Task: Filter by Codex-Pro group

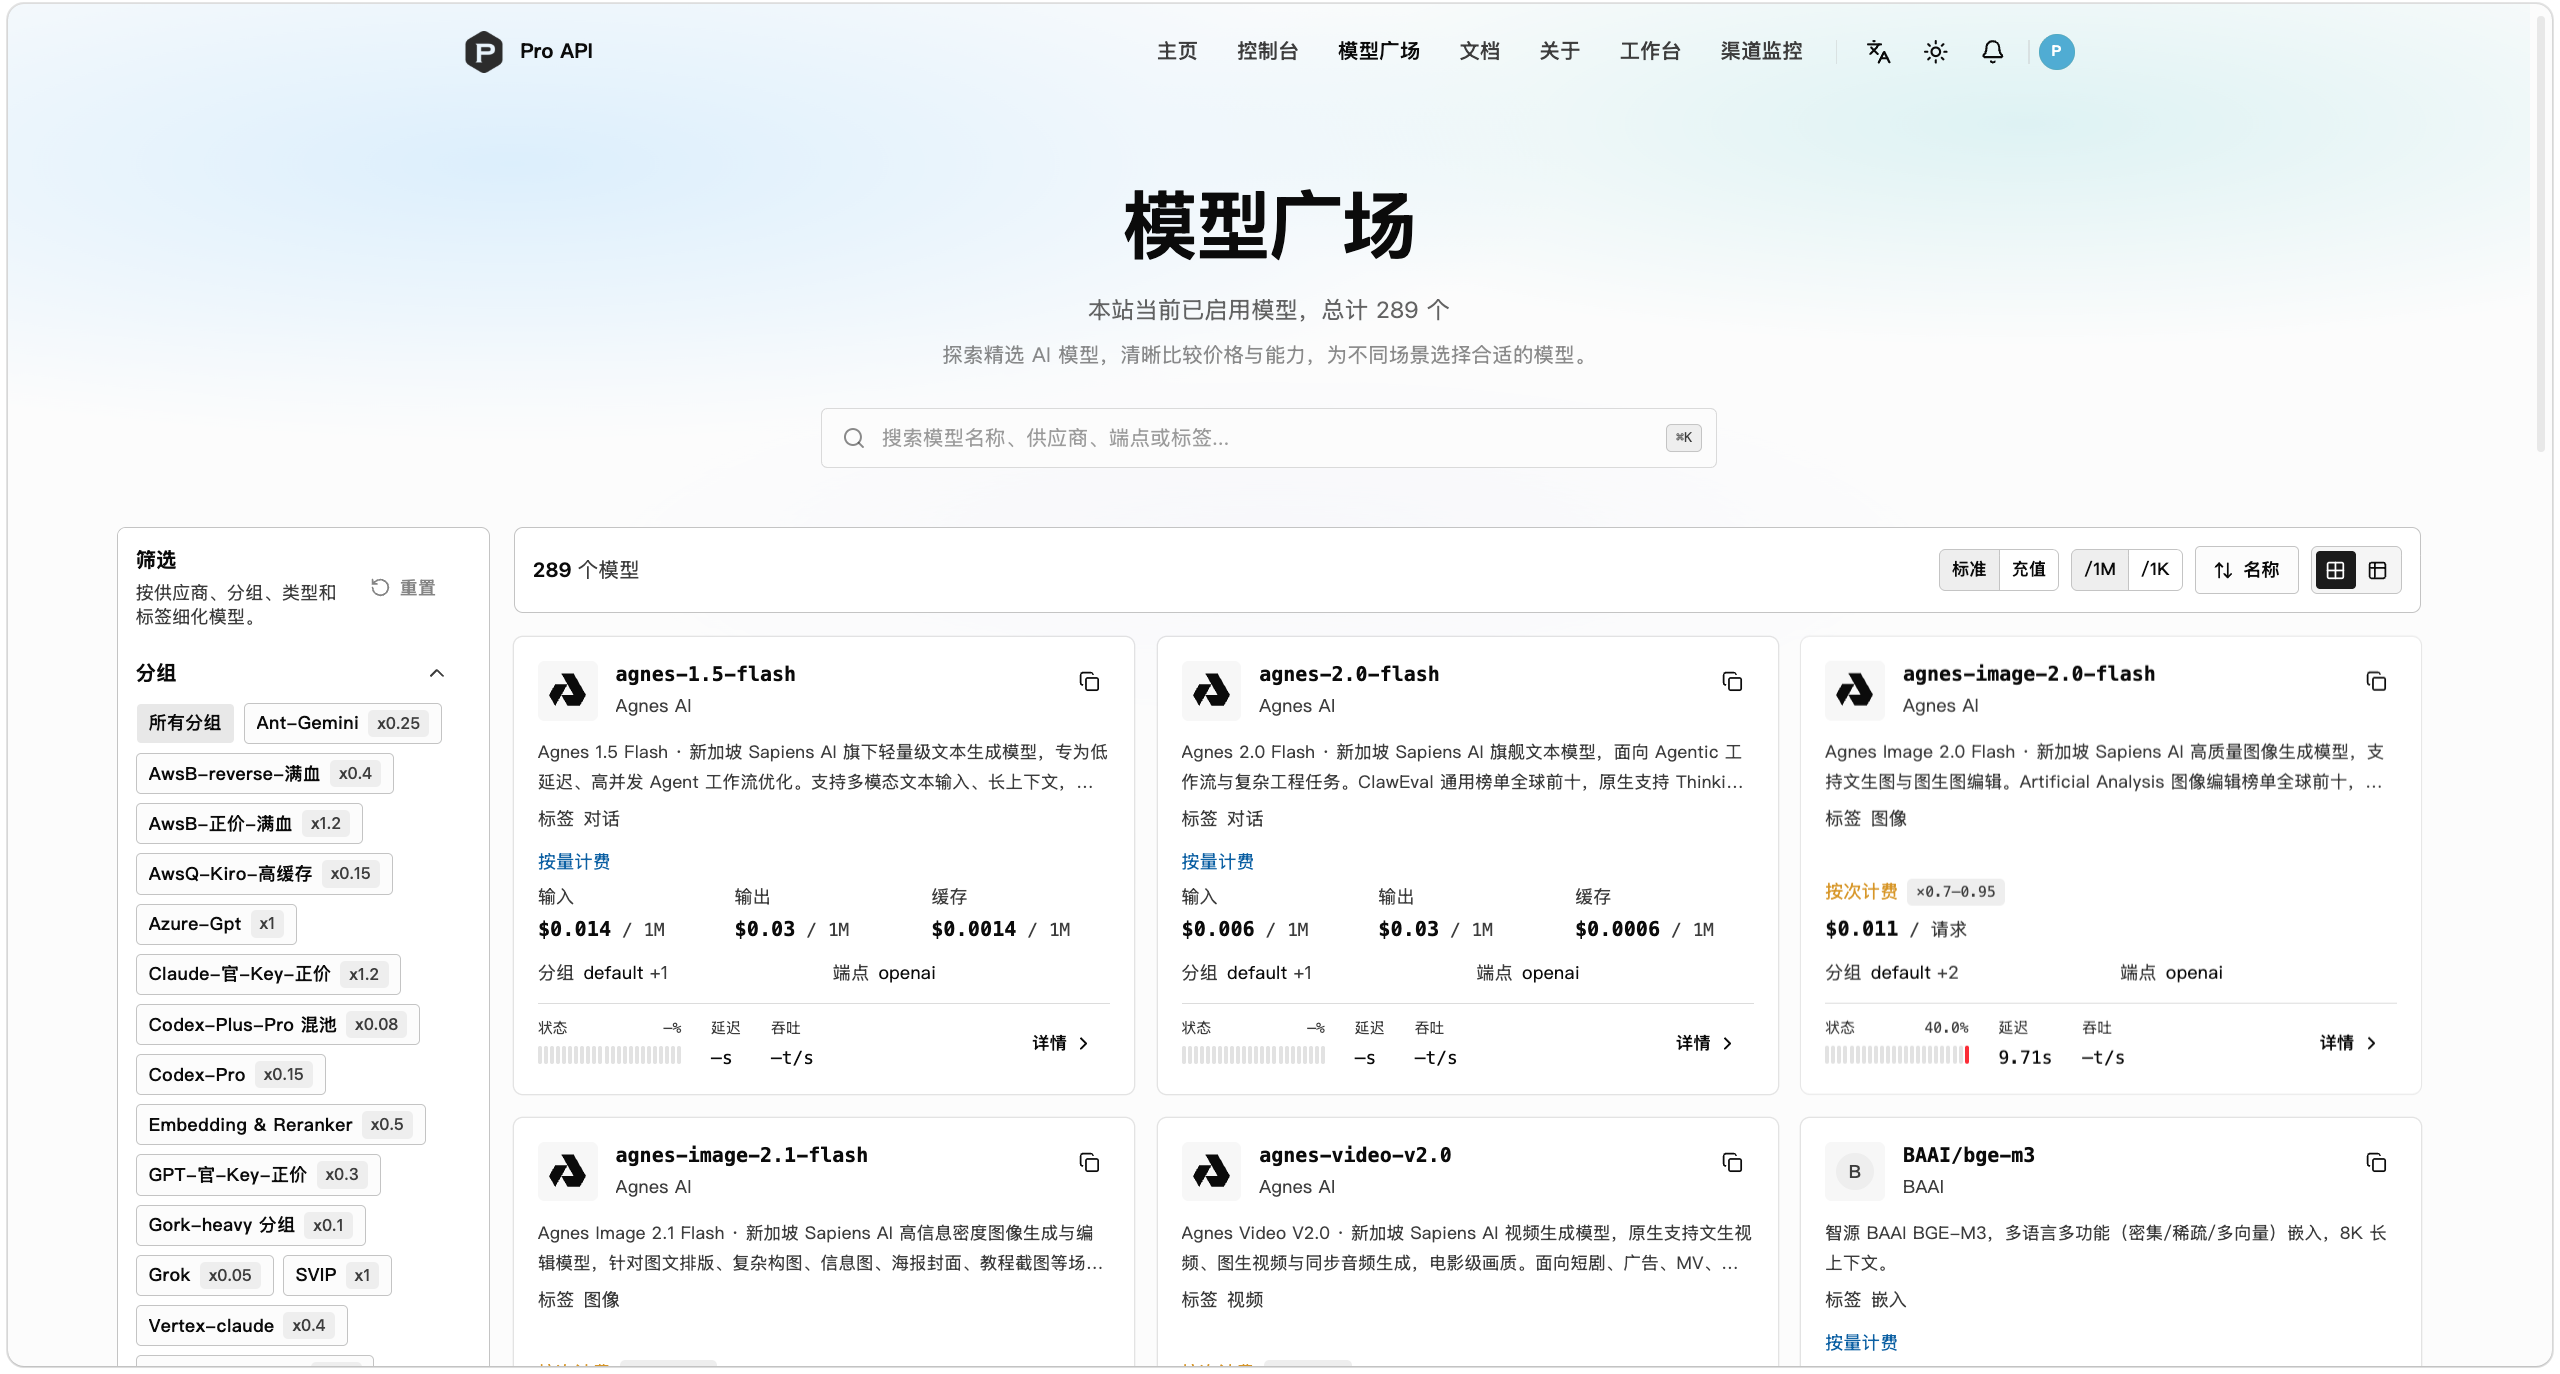Action: [230, 1075]
